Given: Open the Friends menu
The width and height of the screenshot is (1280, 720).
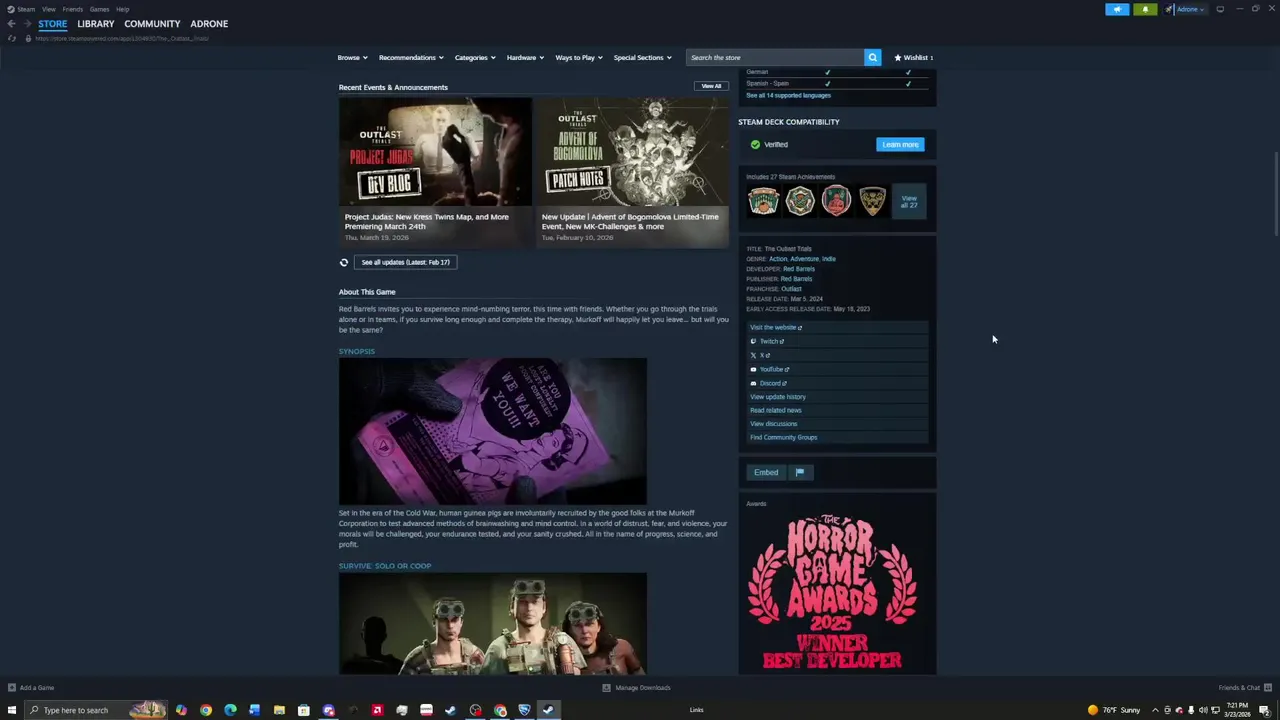Looking at the screenshot, I should coord(73,9).
